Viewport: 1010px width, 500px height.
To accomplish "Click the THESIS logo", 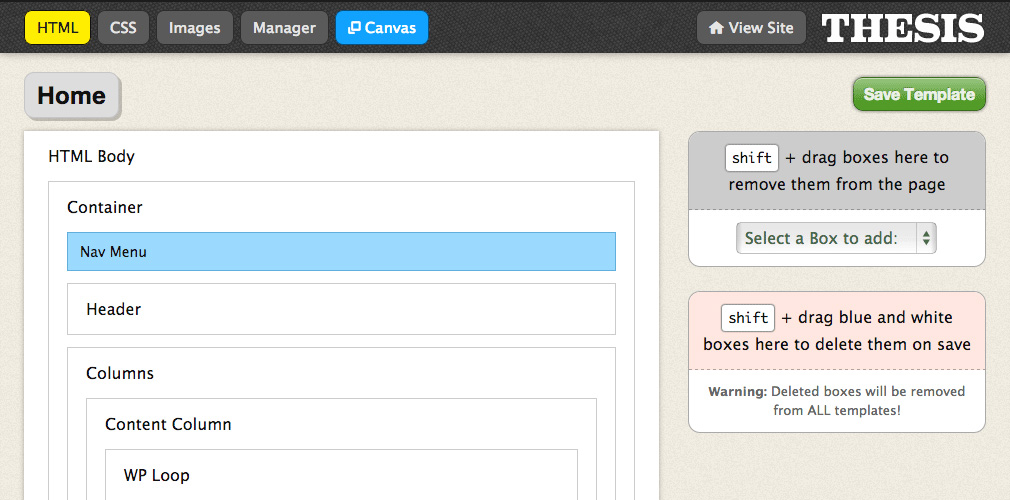I will tap(902, 28).
